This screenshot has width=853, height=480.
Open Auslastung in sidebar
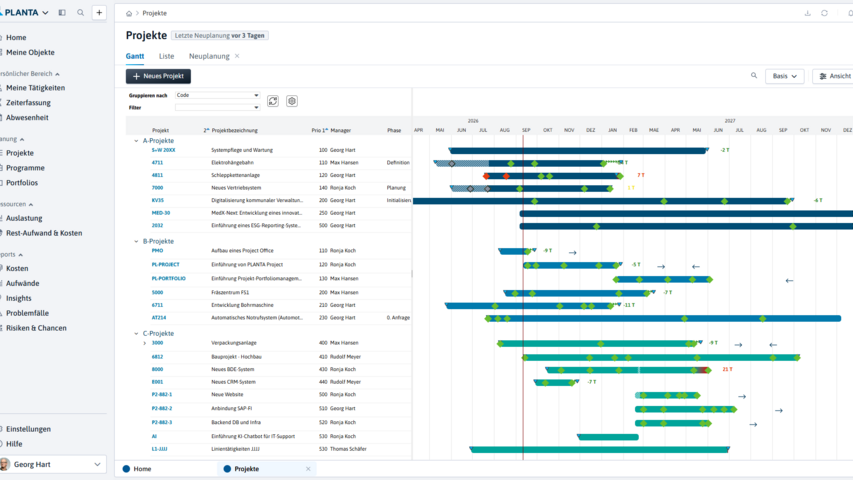click(x=24, y=218)
